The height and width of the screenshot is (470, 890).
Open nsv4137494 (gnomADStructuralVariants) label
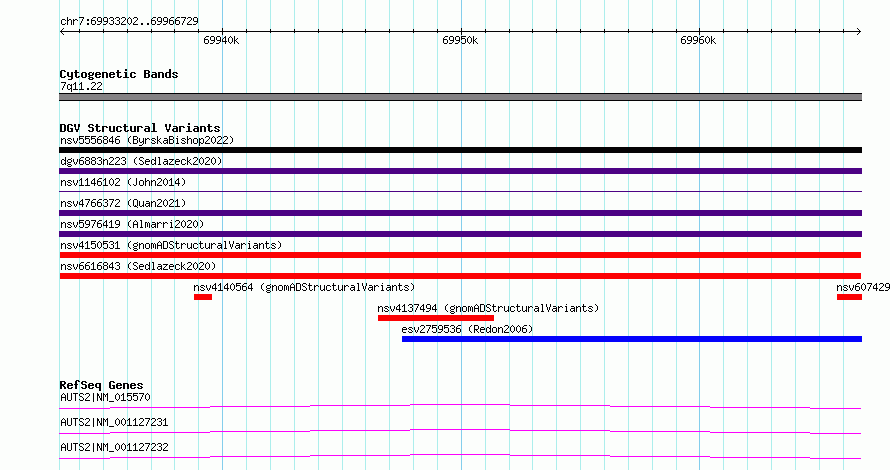pos(488,308)
